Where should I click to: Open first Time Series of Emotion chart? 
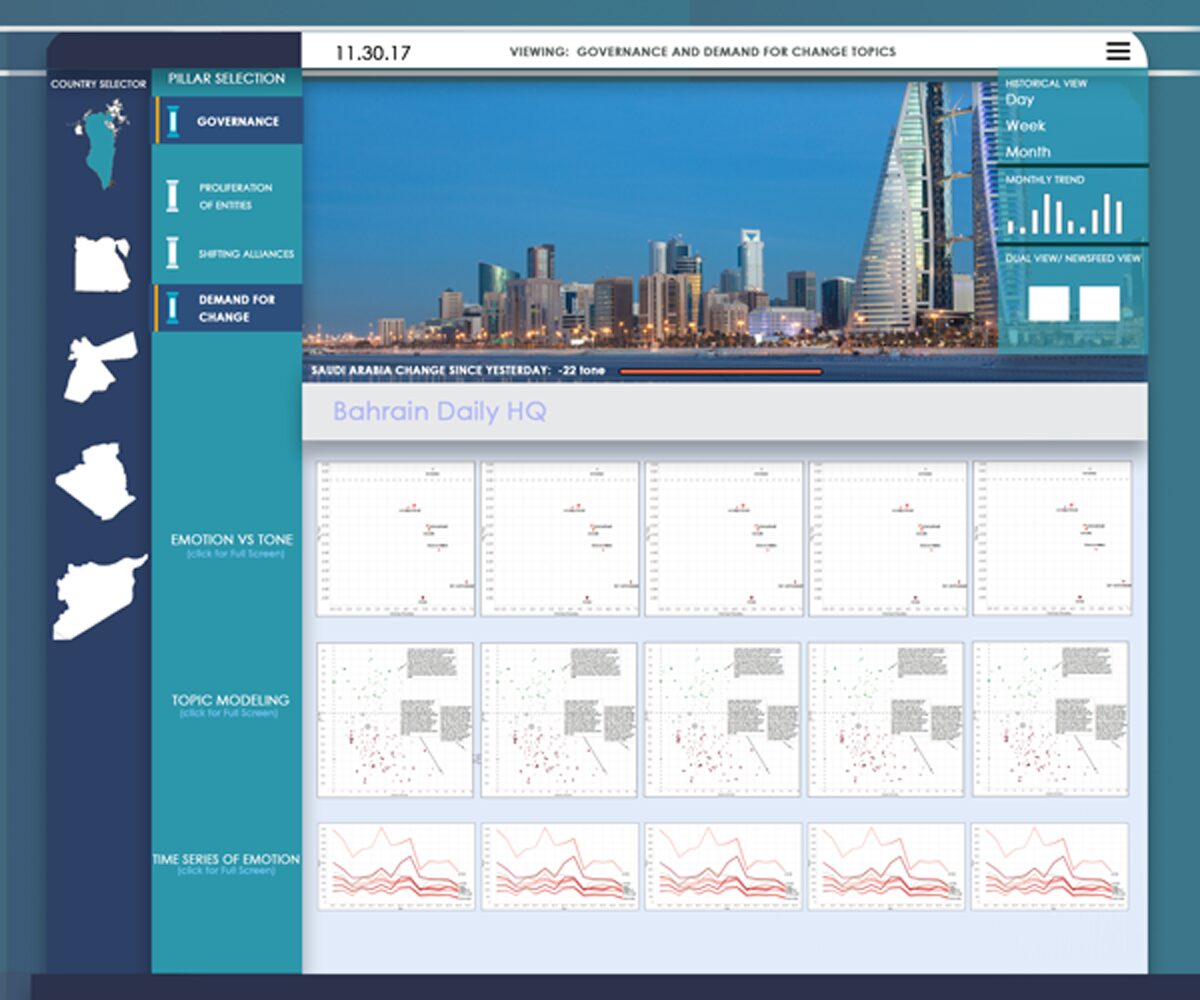click(395, 866)
